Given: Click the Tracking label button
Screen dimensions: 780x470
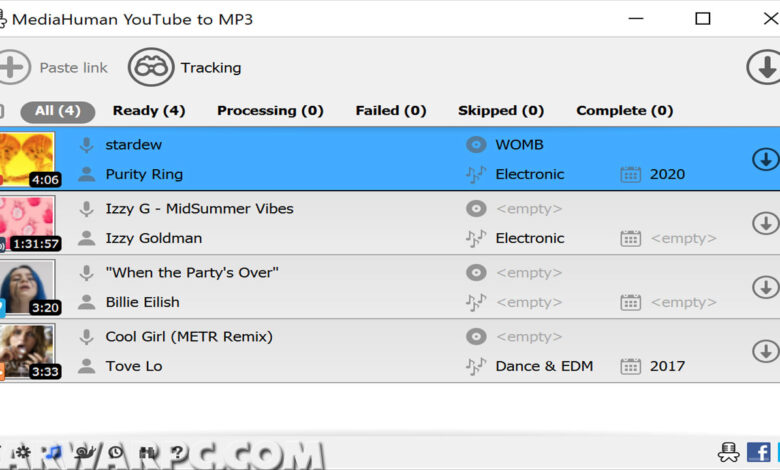Looking at the screenshot, I should click(x=211, y=68).
